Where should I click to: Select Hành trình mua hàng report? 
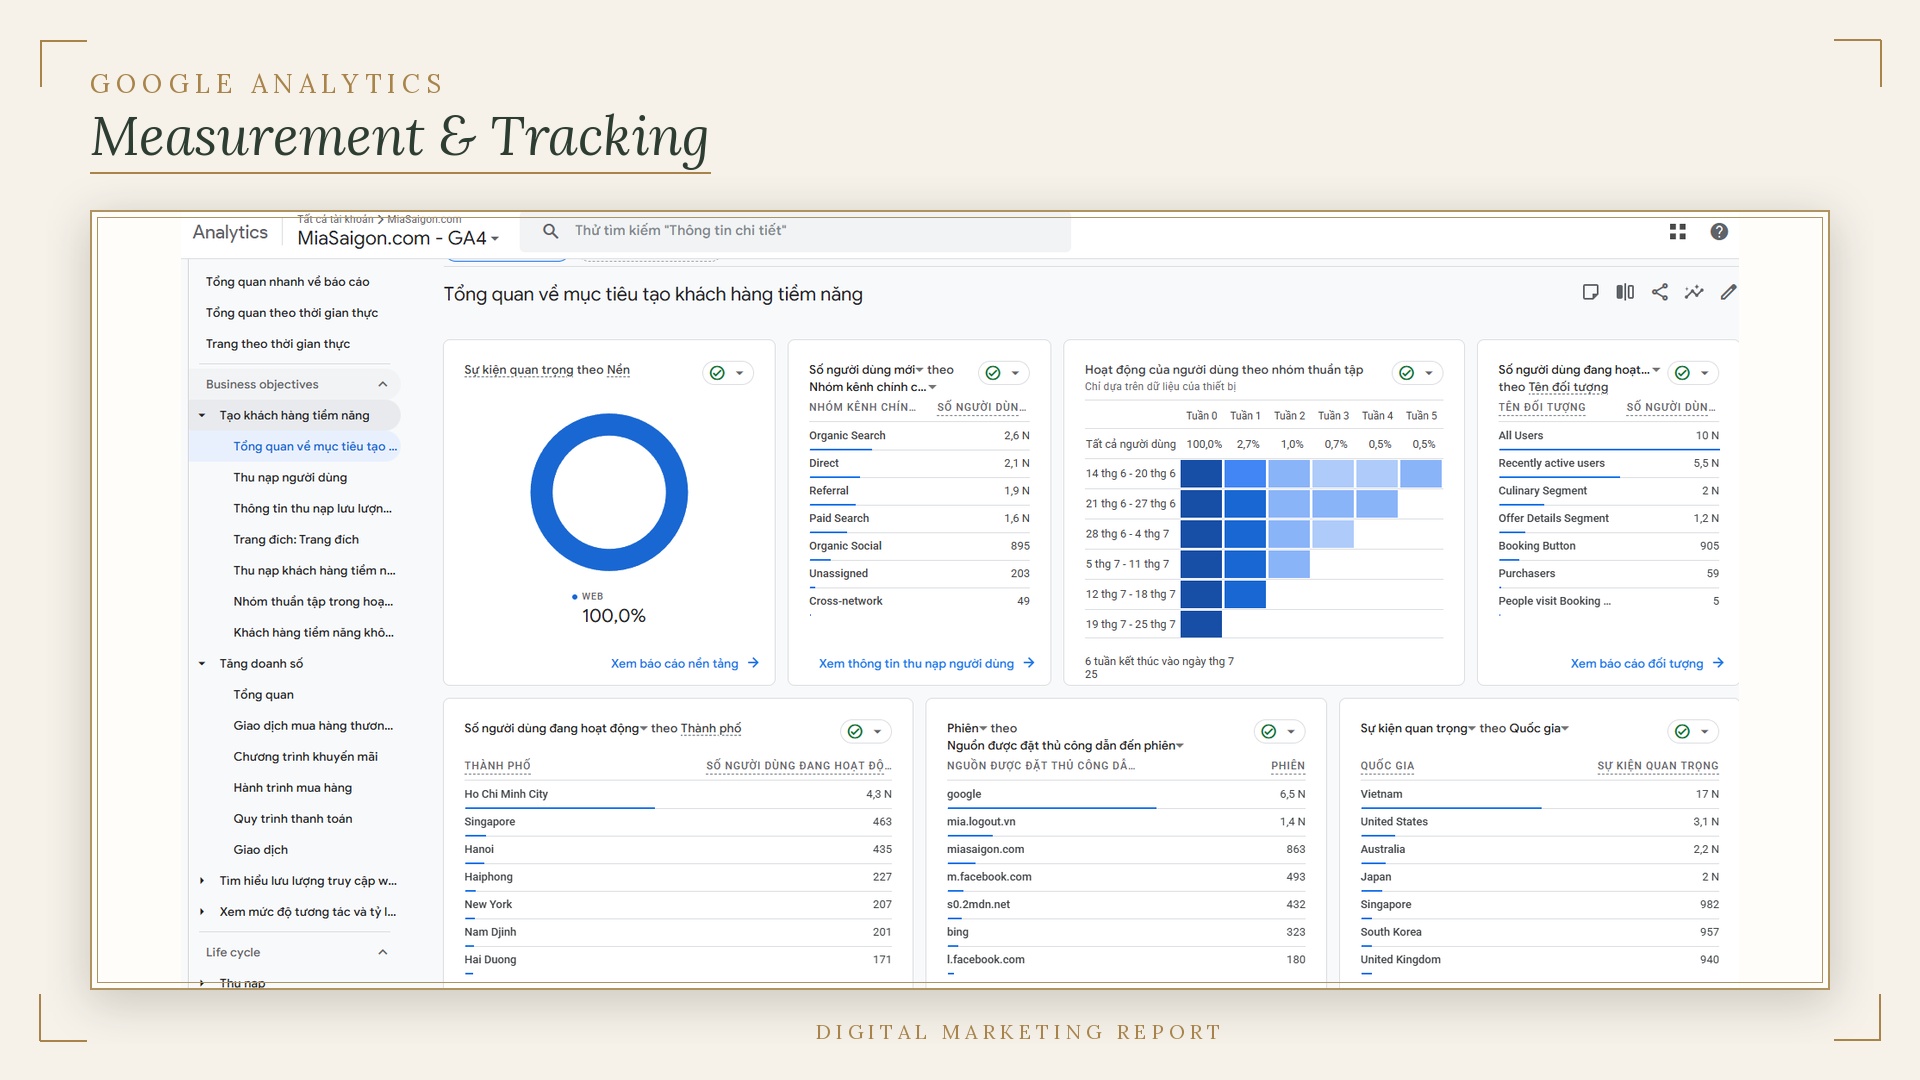tap(293, 787)
